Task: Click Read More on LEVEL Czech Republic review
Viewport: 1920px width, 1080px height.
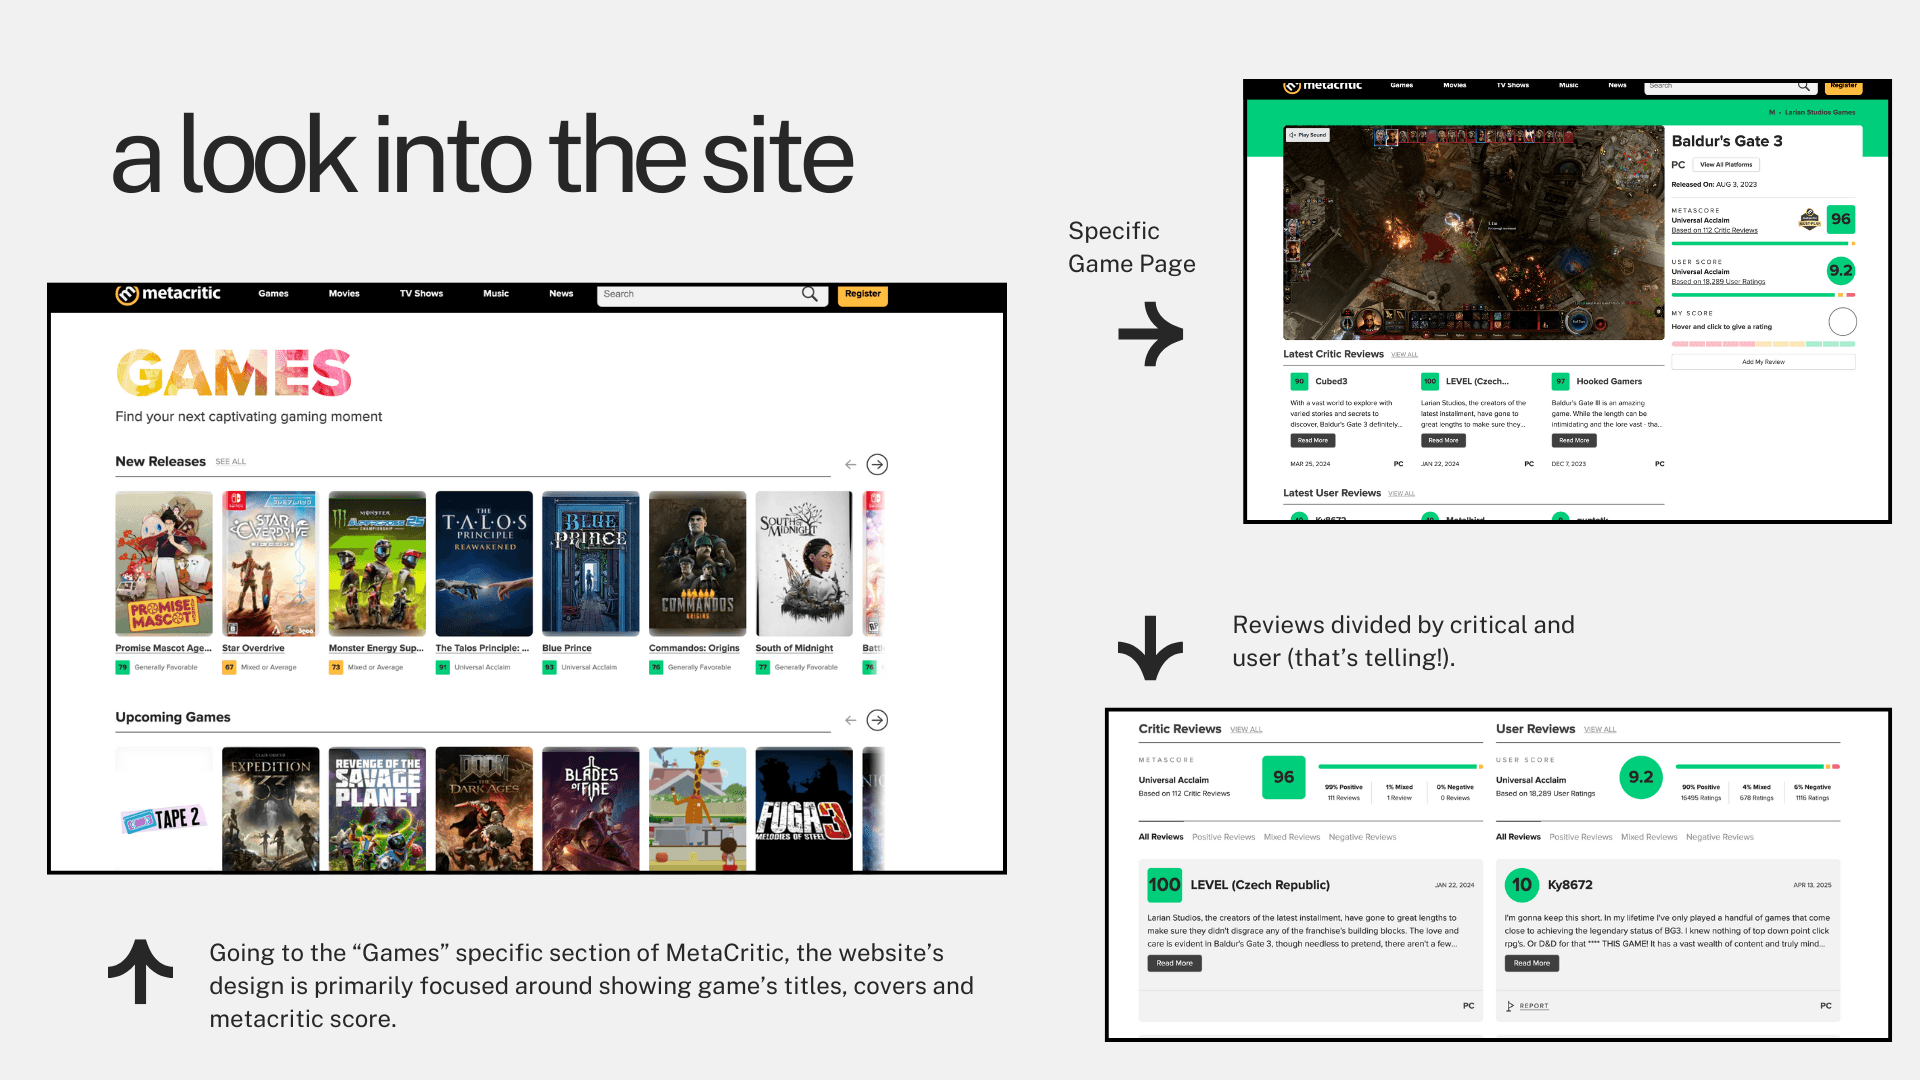Action: [1174, 963]
